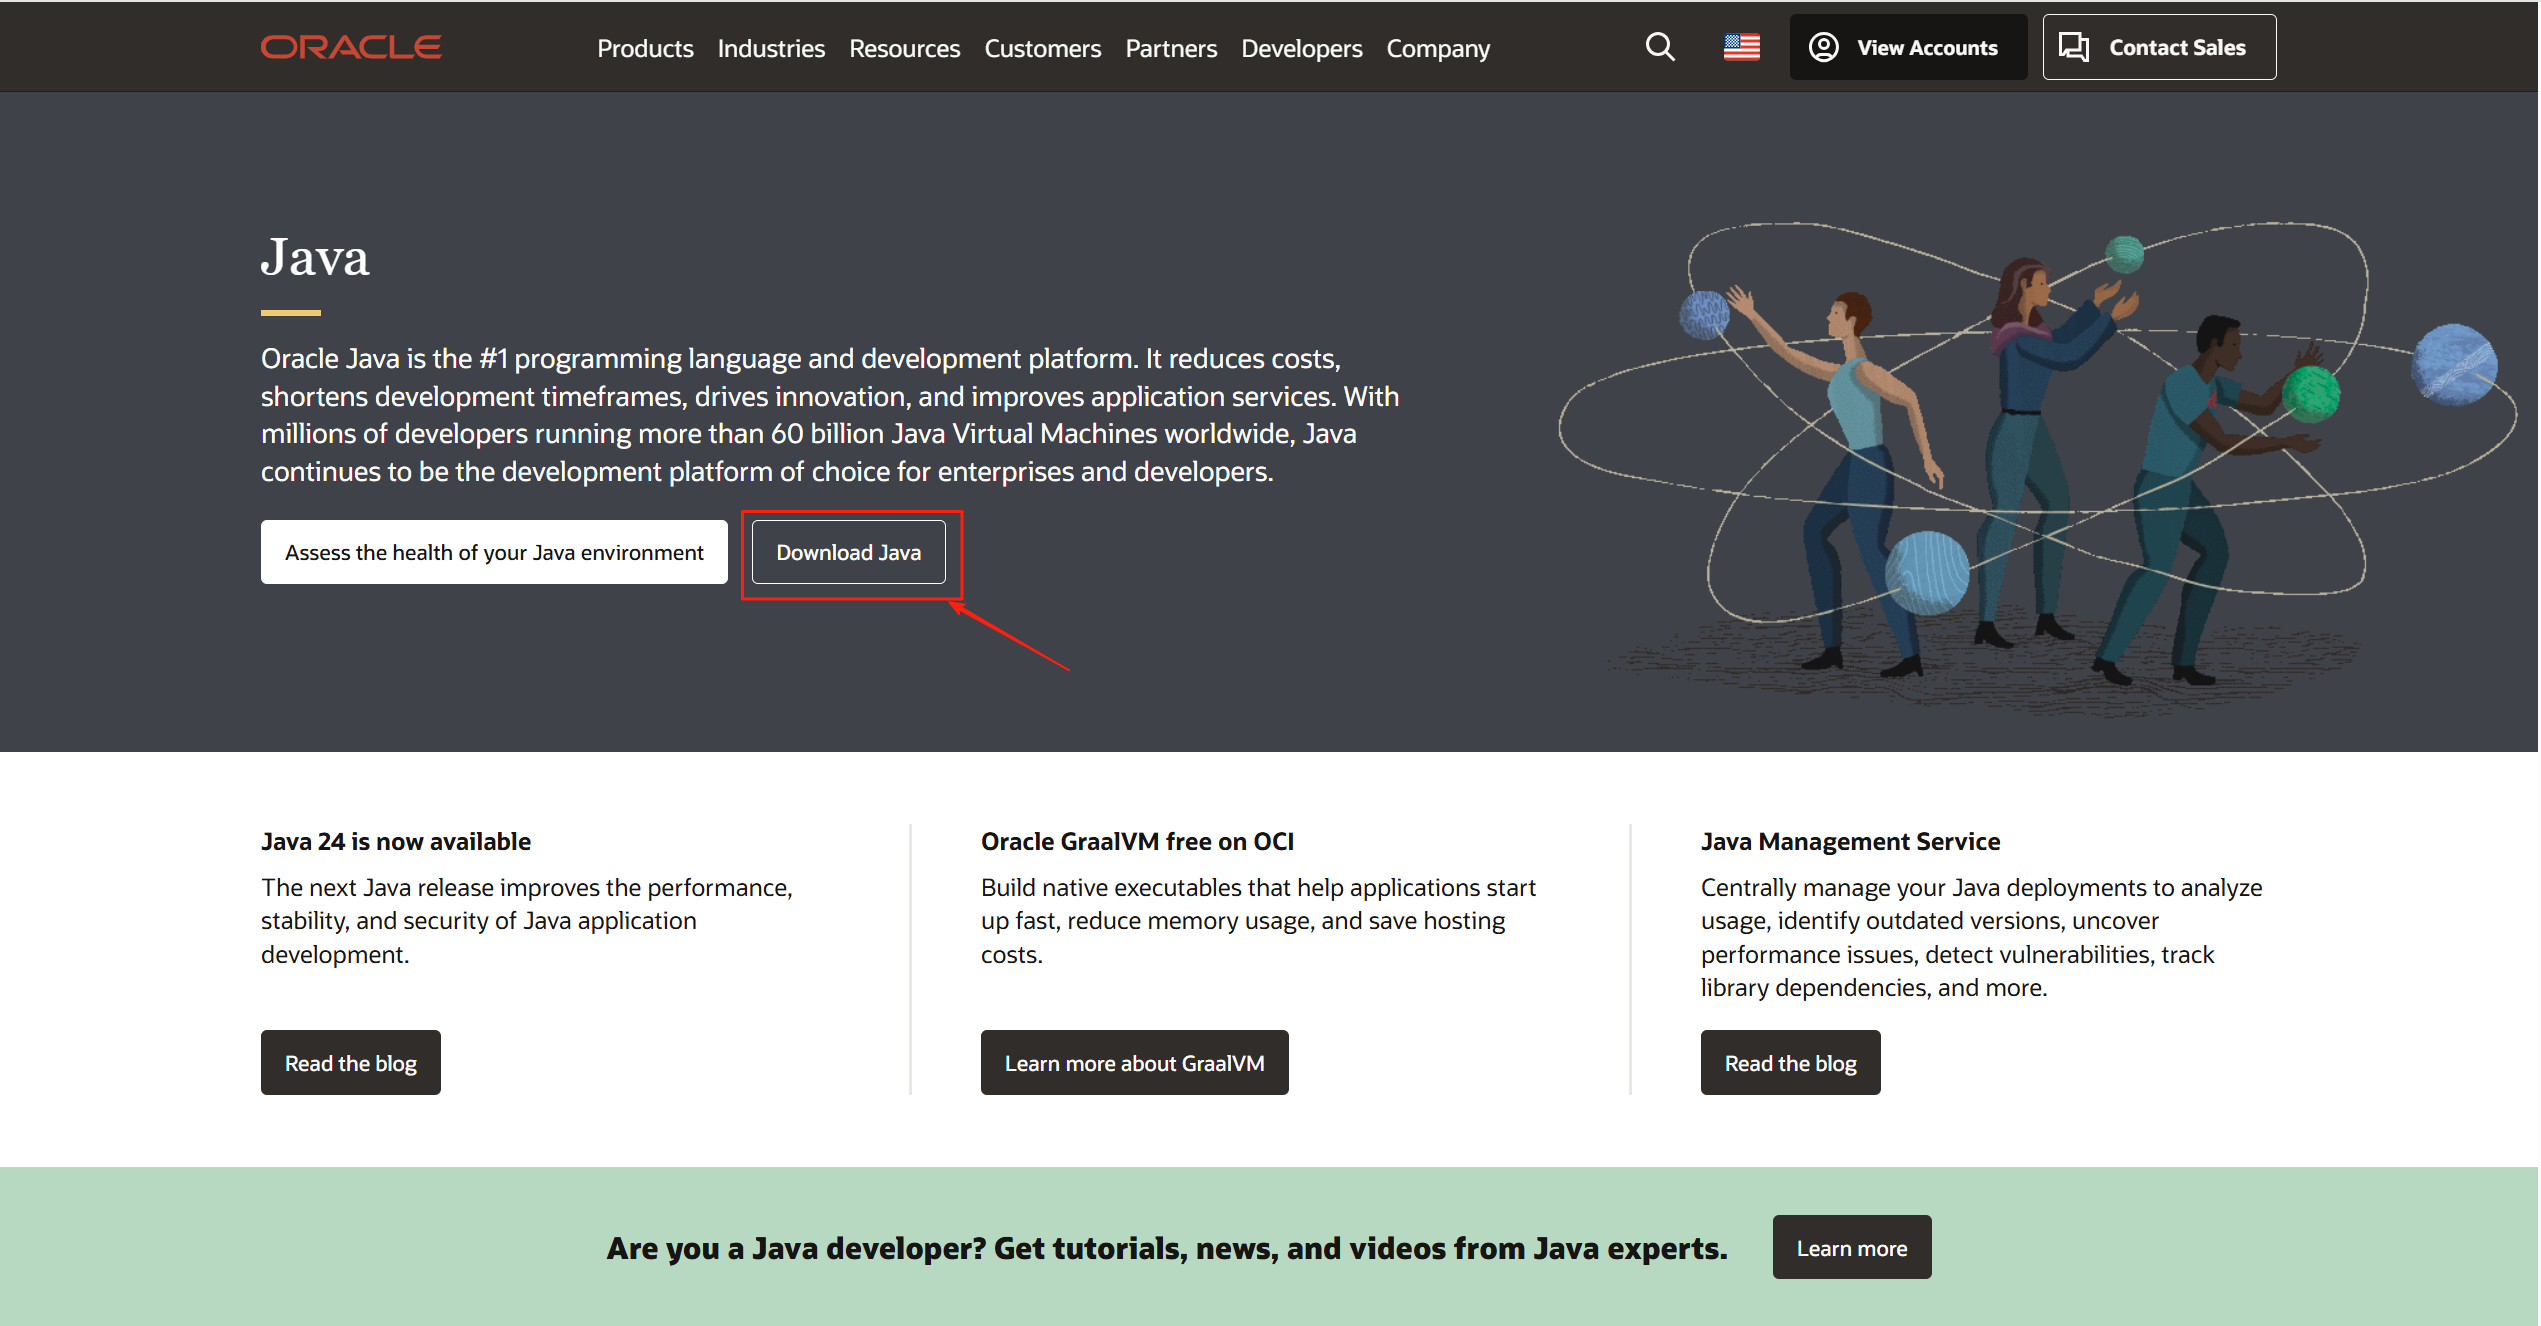2541x1326 pixels.
Task: Click the Download Java button
Action: point(848,552)
